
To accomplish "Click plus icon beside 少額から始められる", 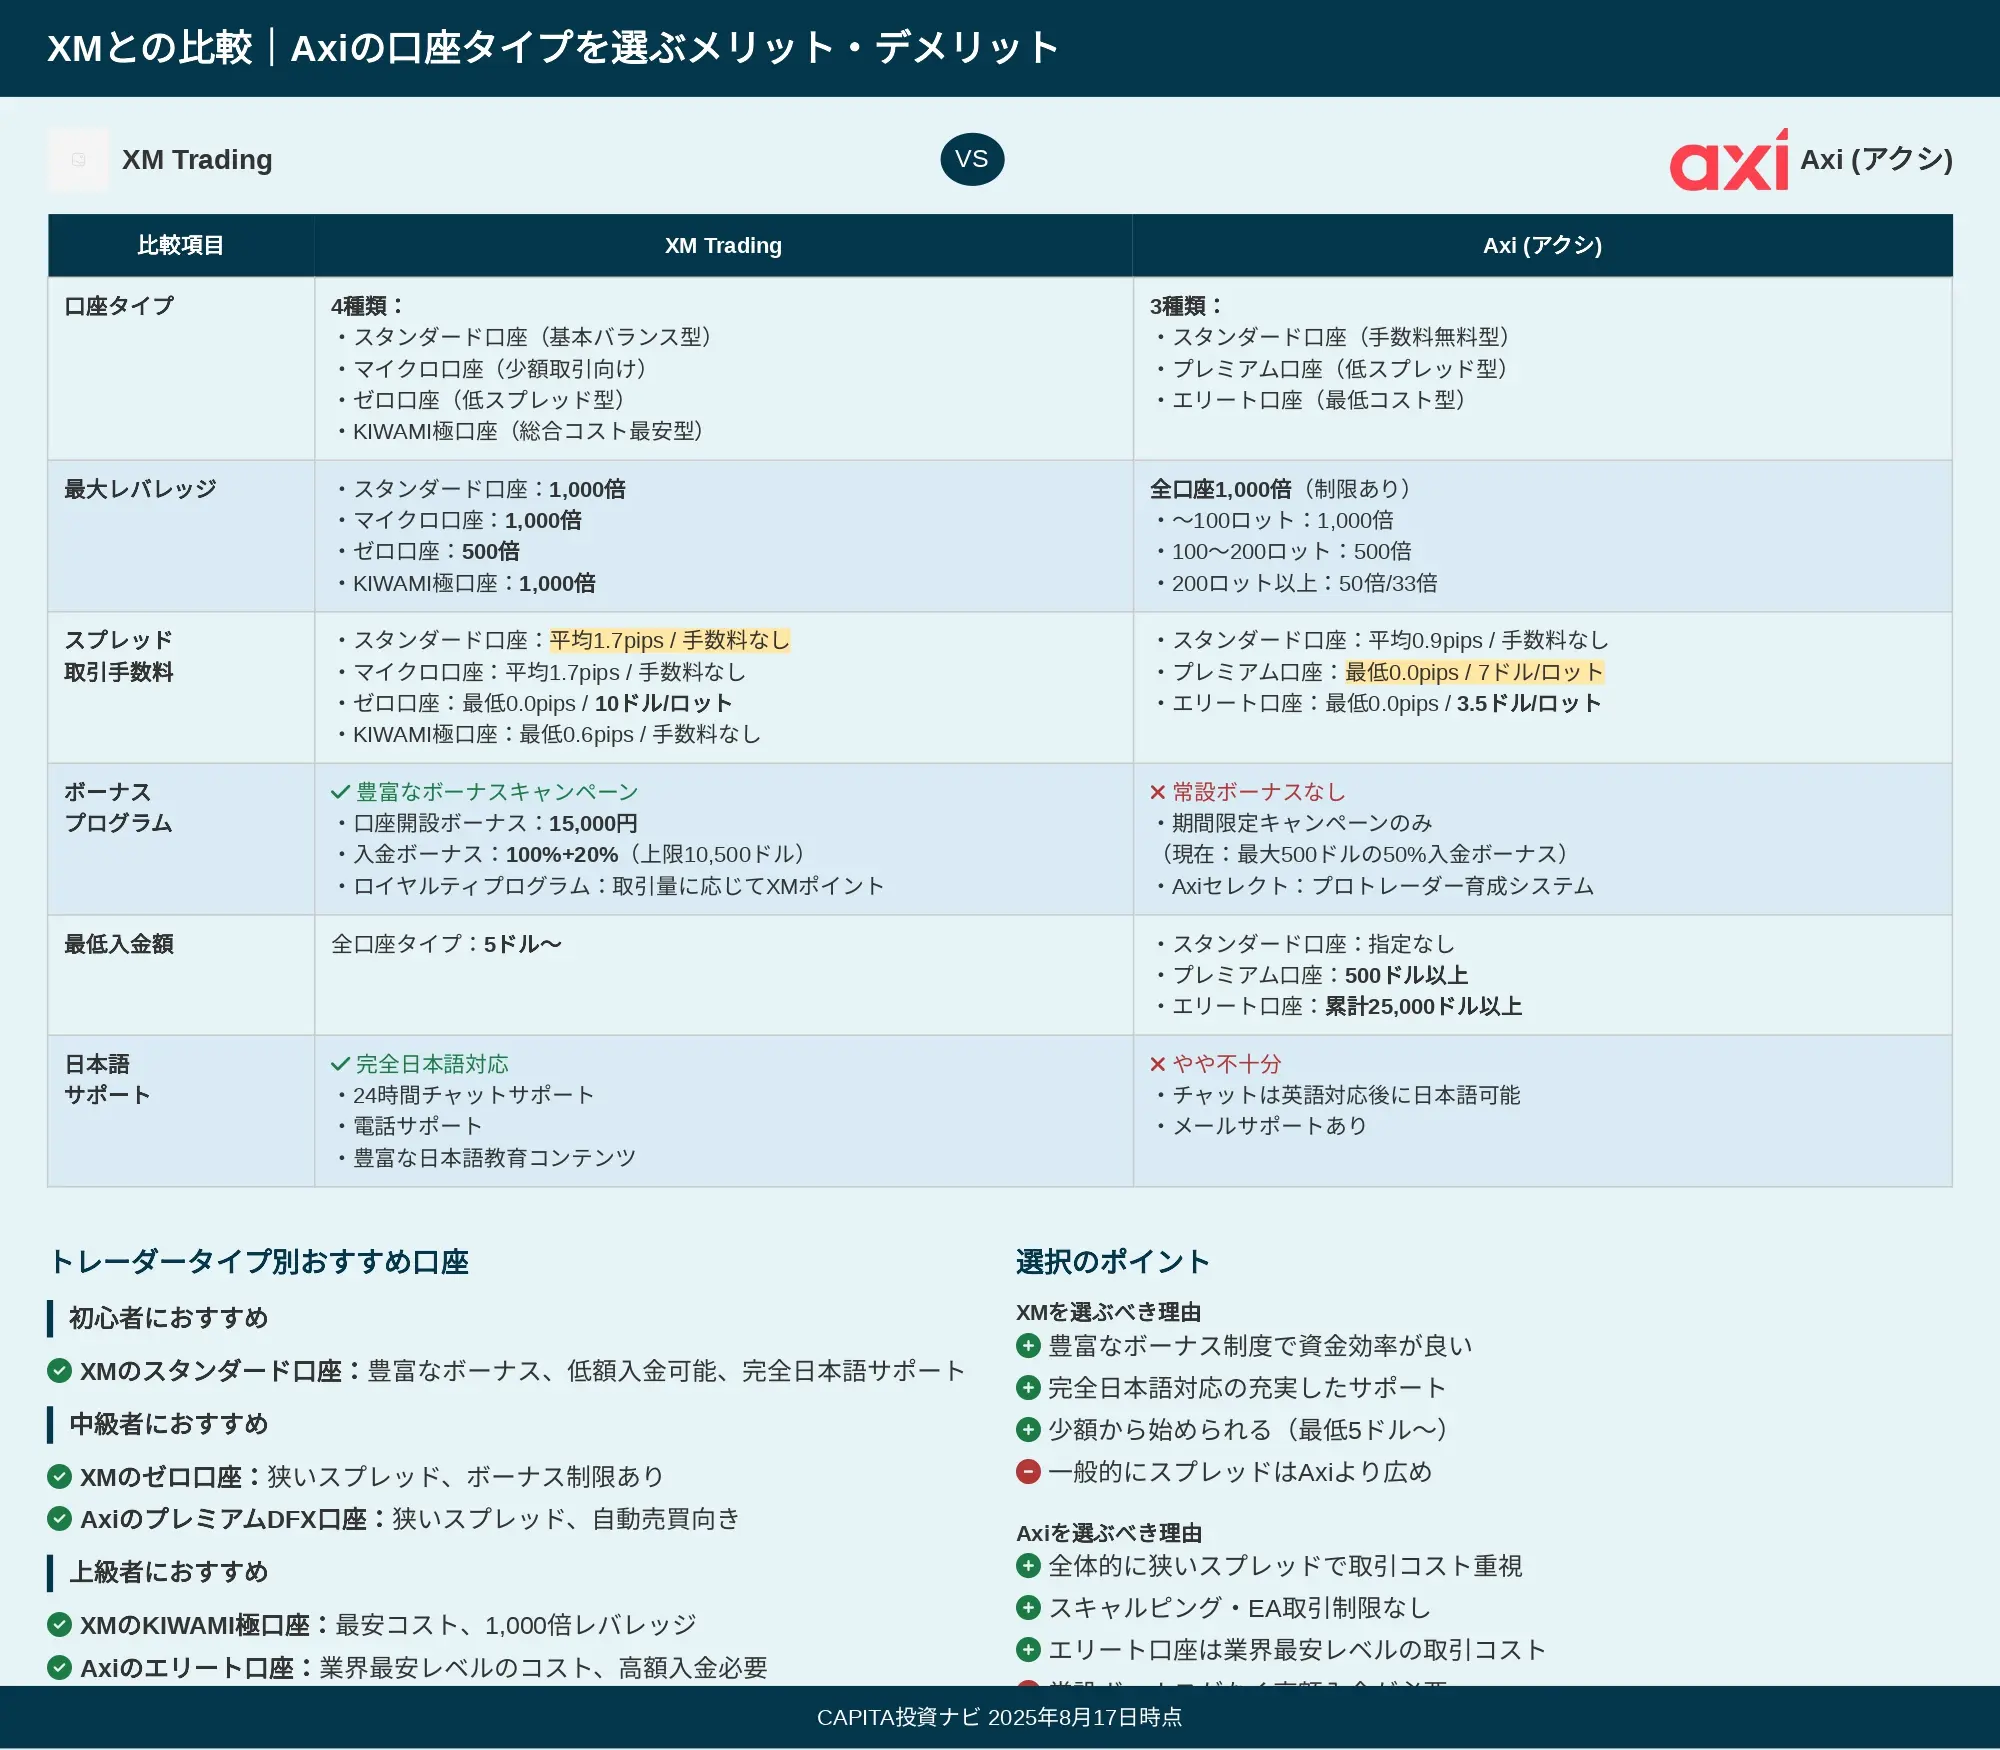I will pyautogui.click(x=1028, y=1429).
